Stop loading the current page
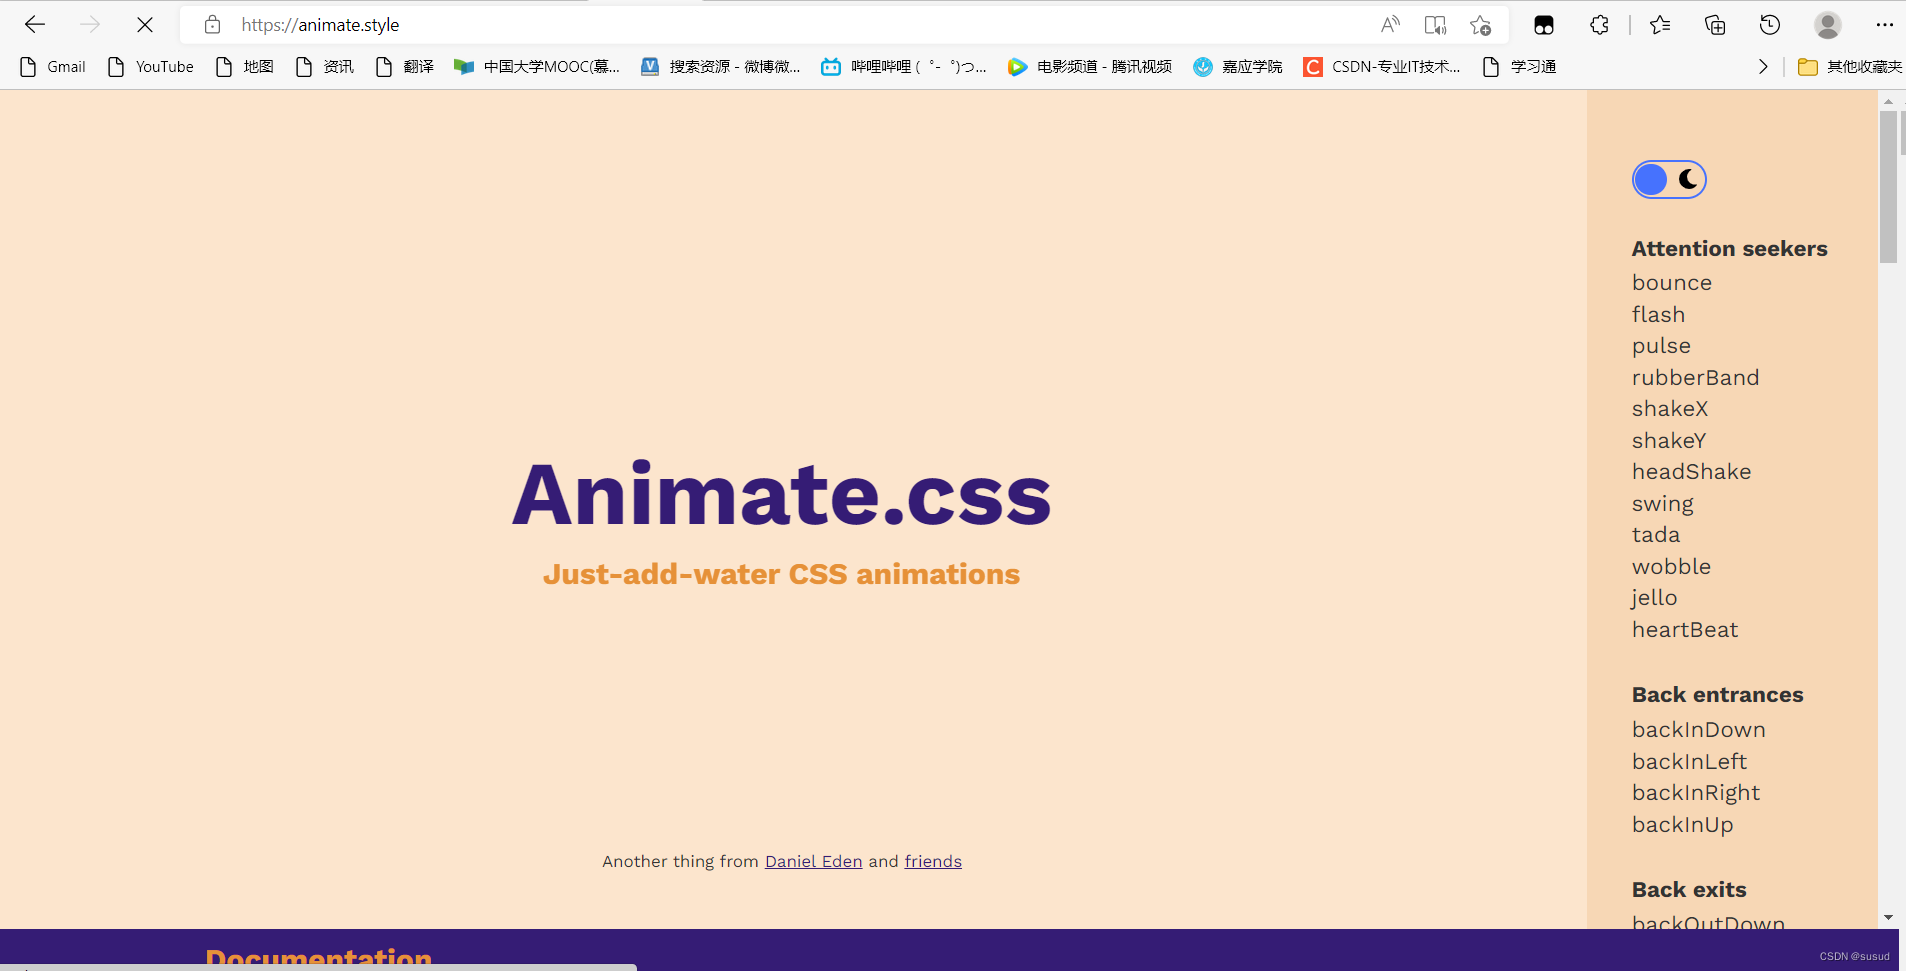The height and width of the screenshot is (971, 1906). coord(145,24)
